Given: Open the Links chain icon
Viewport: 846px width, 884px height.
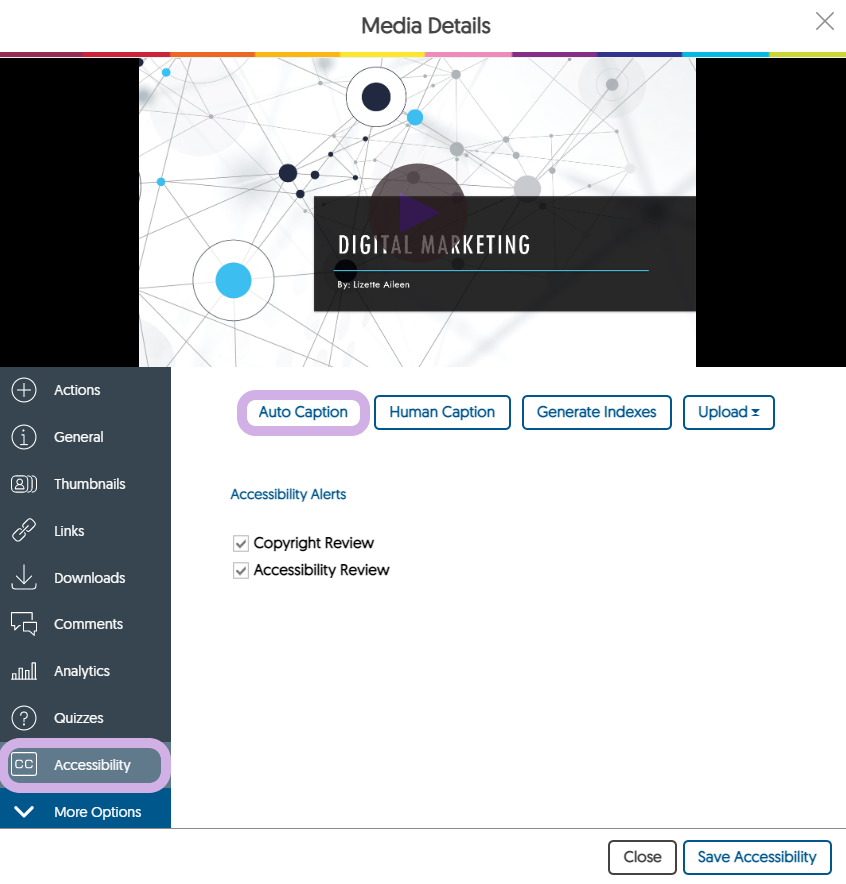Looking at the screenshot, I should click(x=24, y=531).
